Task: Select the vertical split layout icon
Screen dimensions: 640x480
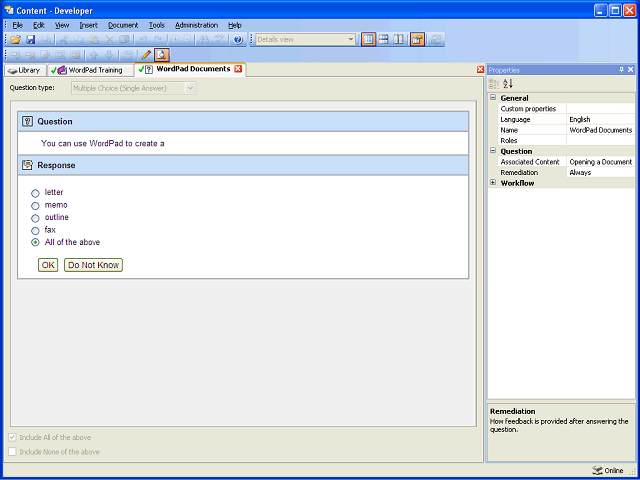Action: click(398, 40)
